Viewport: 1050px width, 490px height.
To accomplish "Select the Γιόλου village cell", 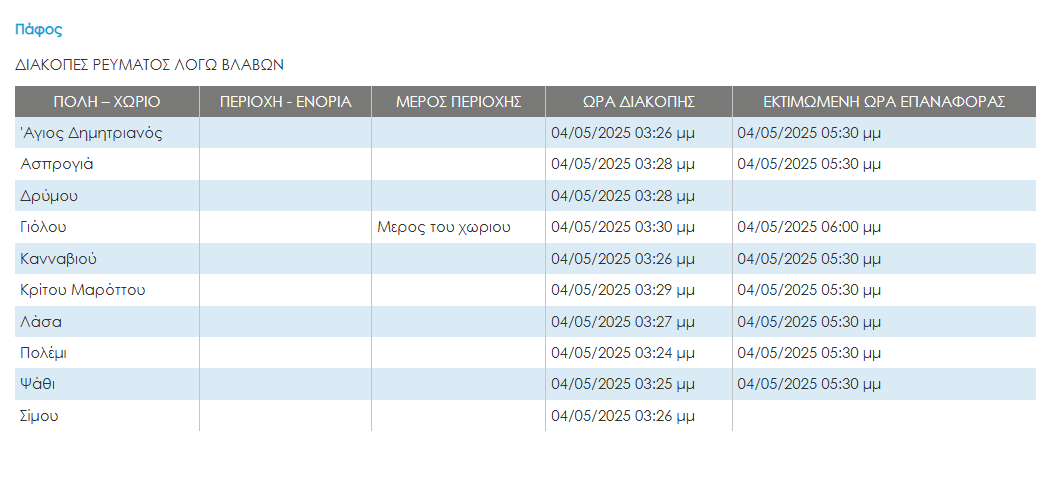I will (44, 227).
